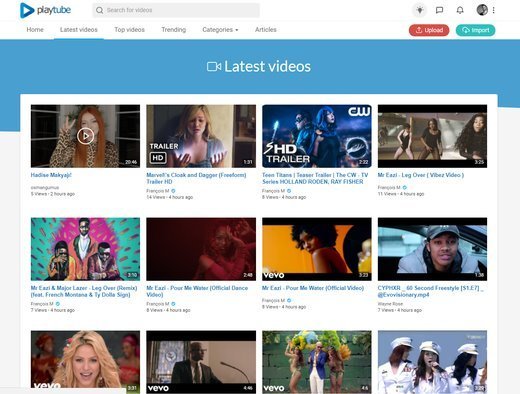Click the CYPHXR 60 Second Freestyle title
The width and height of the screenshot is (520, 394).
(x=430, y=291)
